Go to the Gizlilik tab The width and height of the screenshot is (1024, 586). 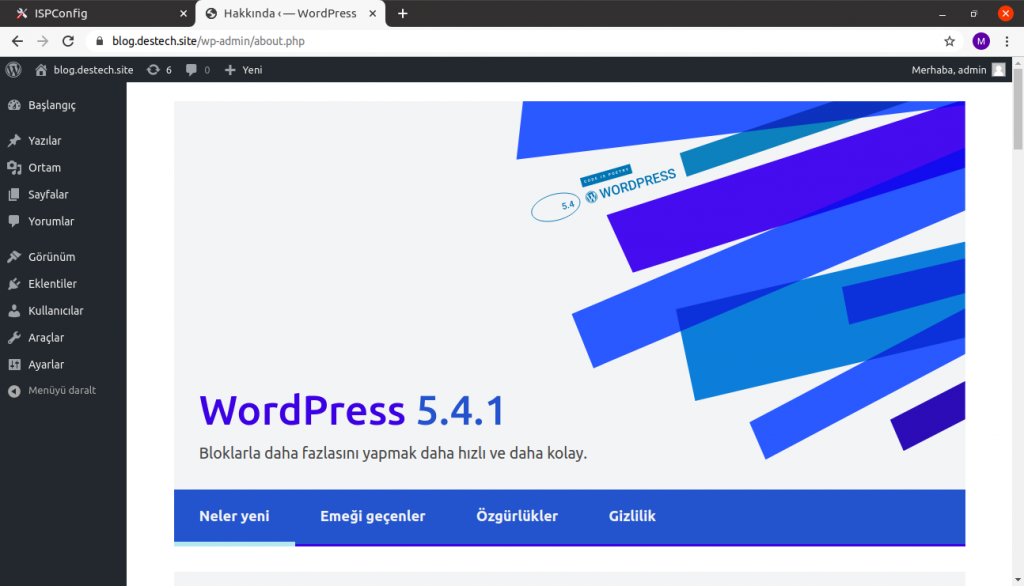click(632, 516)
